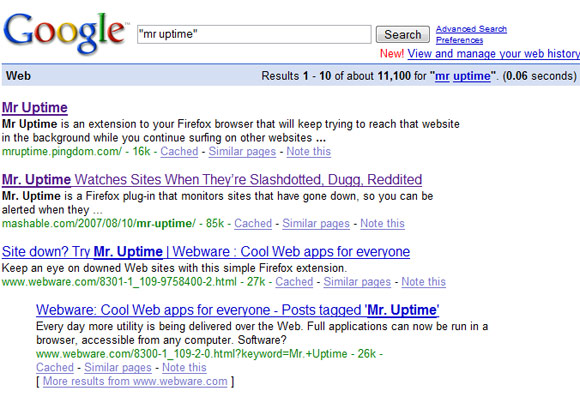Open the Preferences link
This screenshot has height=397, width=580.
coord(459,40)
